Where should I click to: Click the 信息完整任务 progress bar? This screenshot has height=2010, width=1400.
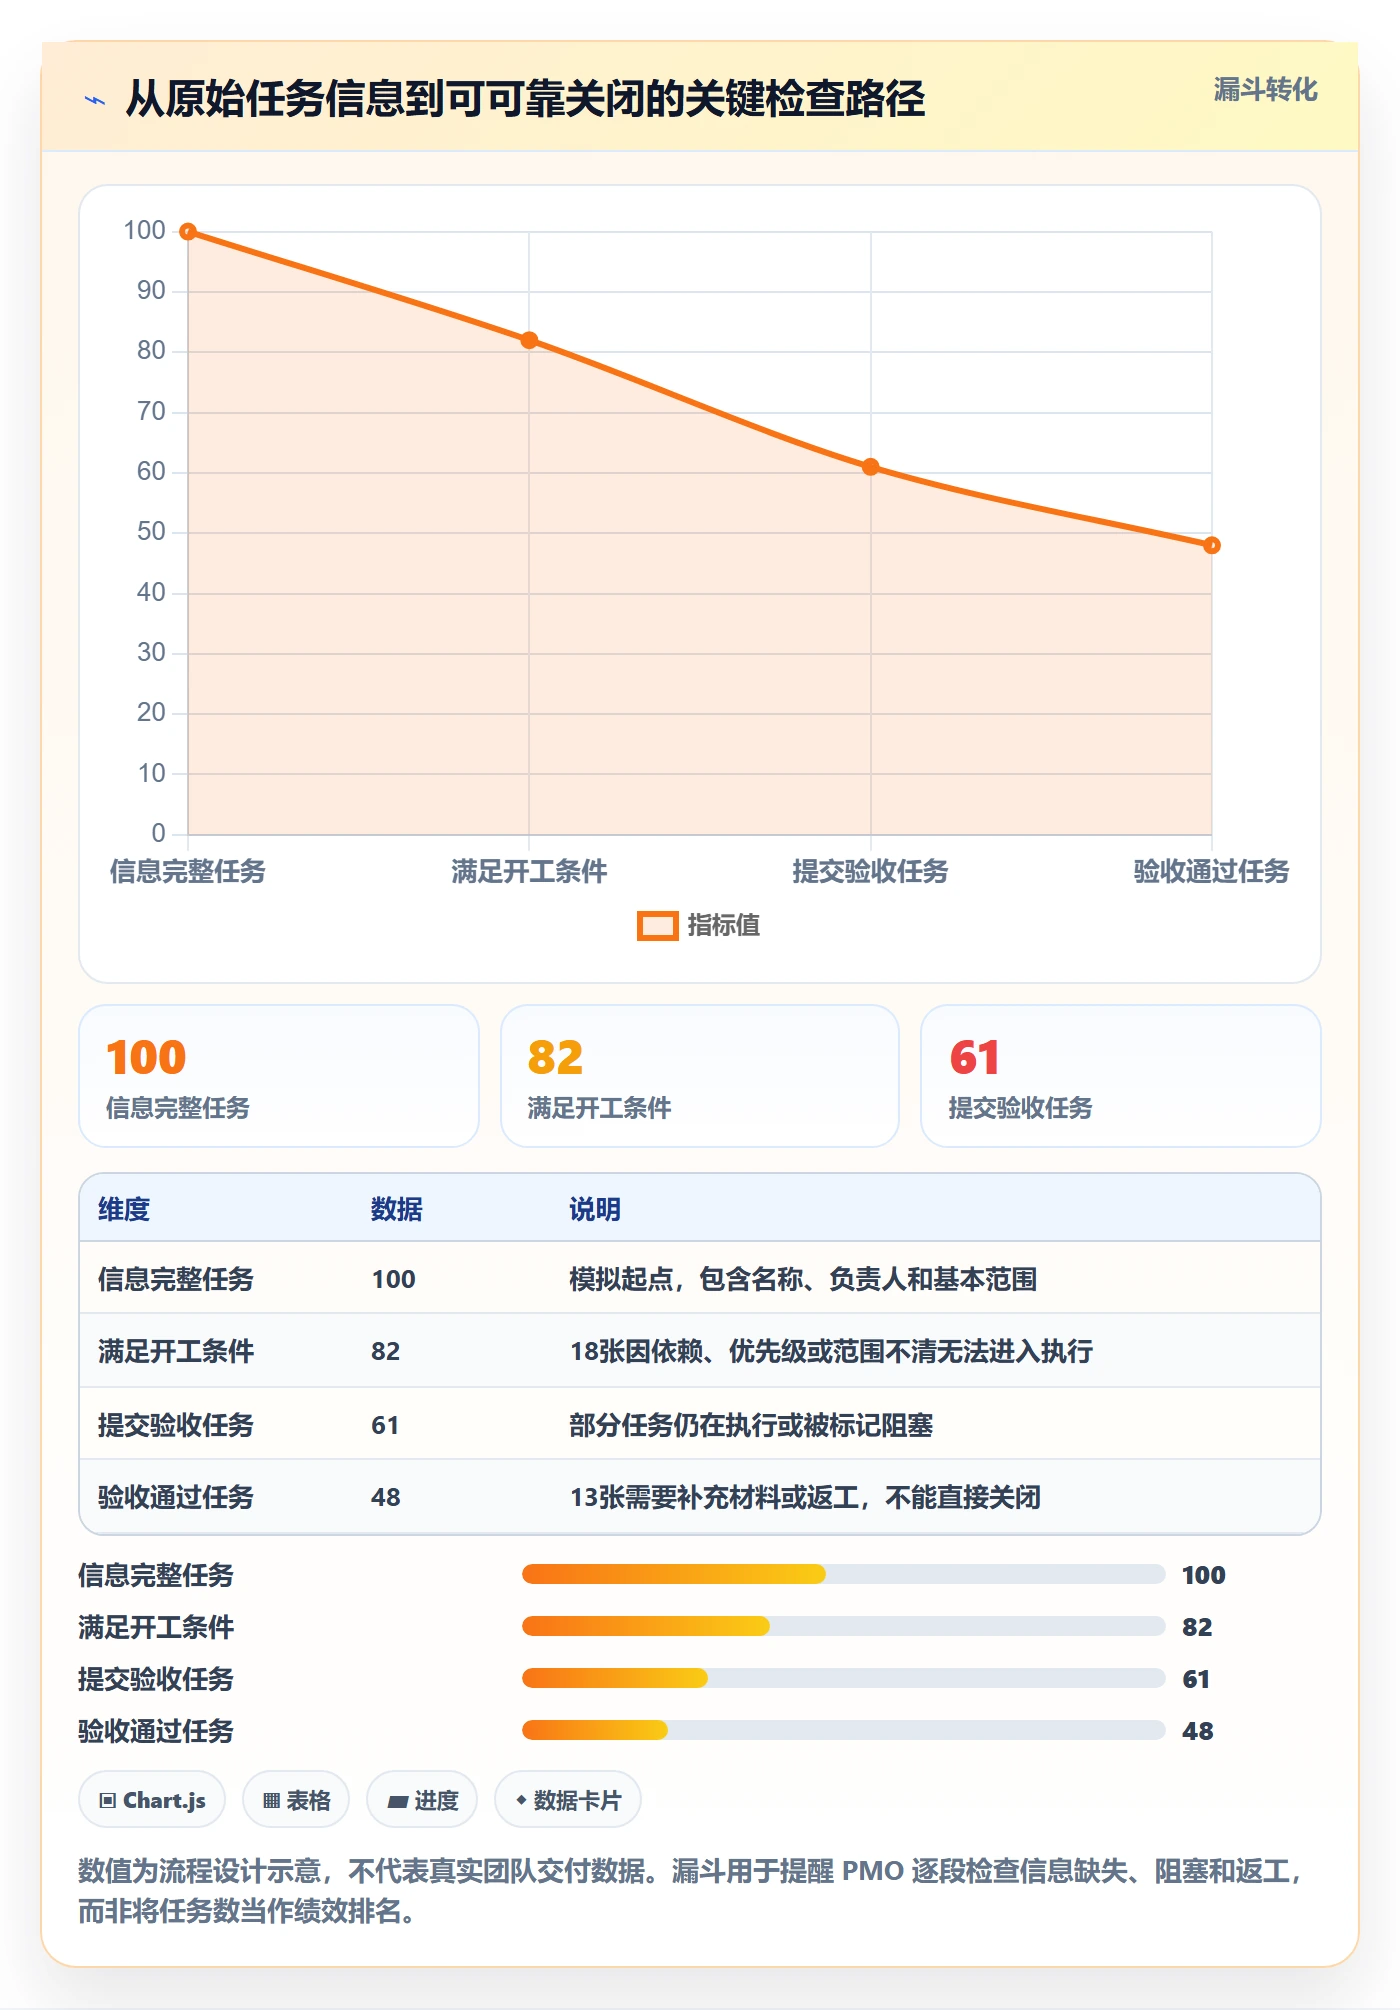tap(843, 1574)
